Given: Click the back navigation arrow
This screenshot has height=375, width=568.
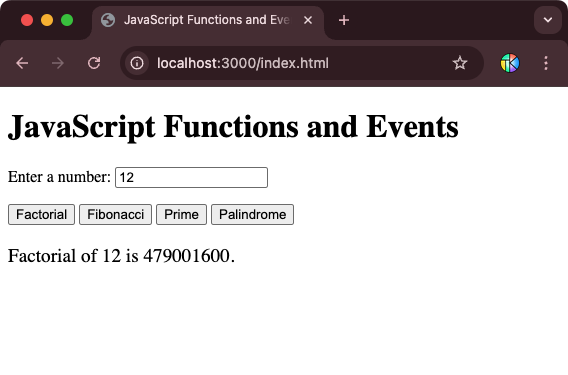Looking at the screenshot, I should tap(22, 63).
